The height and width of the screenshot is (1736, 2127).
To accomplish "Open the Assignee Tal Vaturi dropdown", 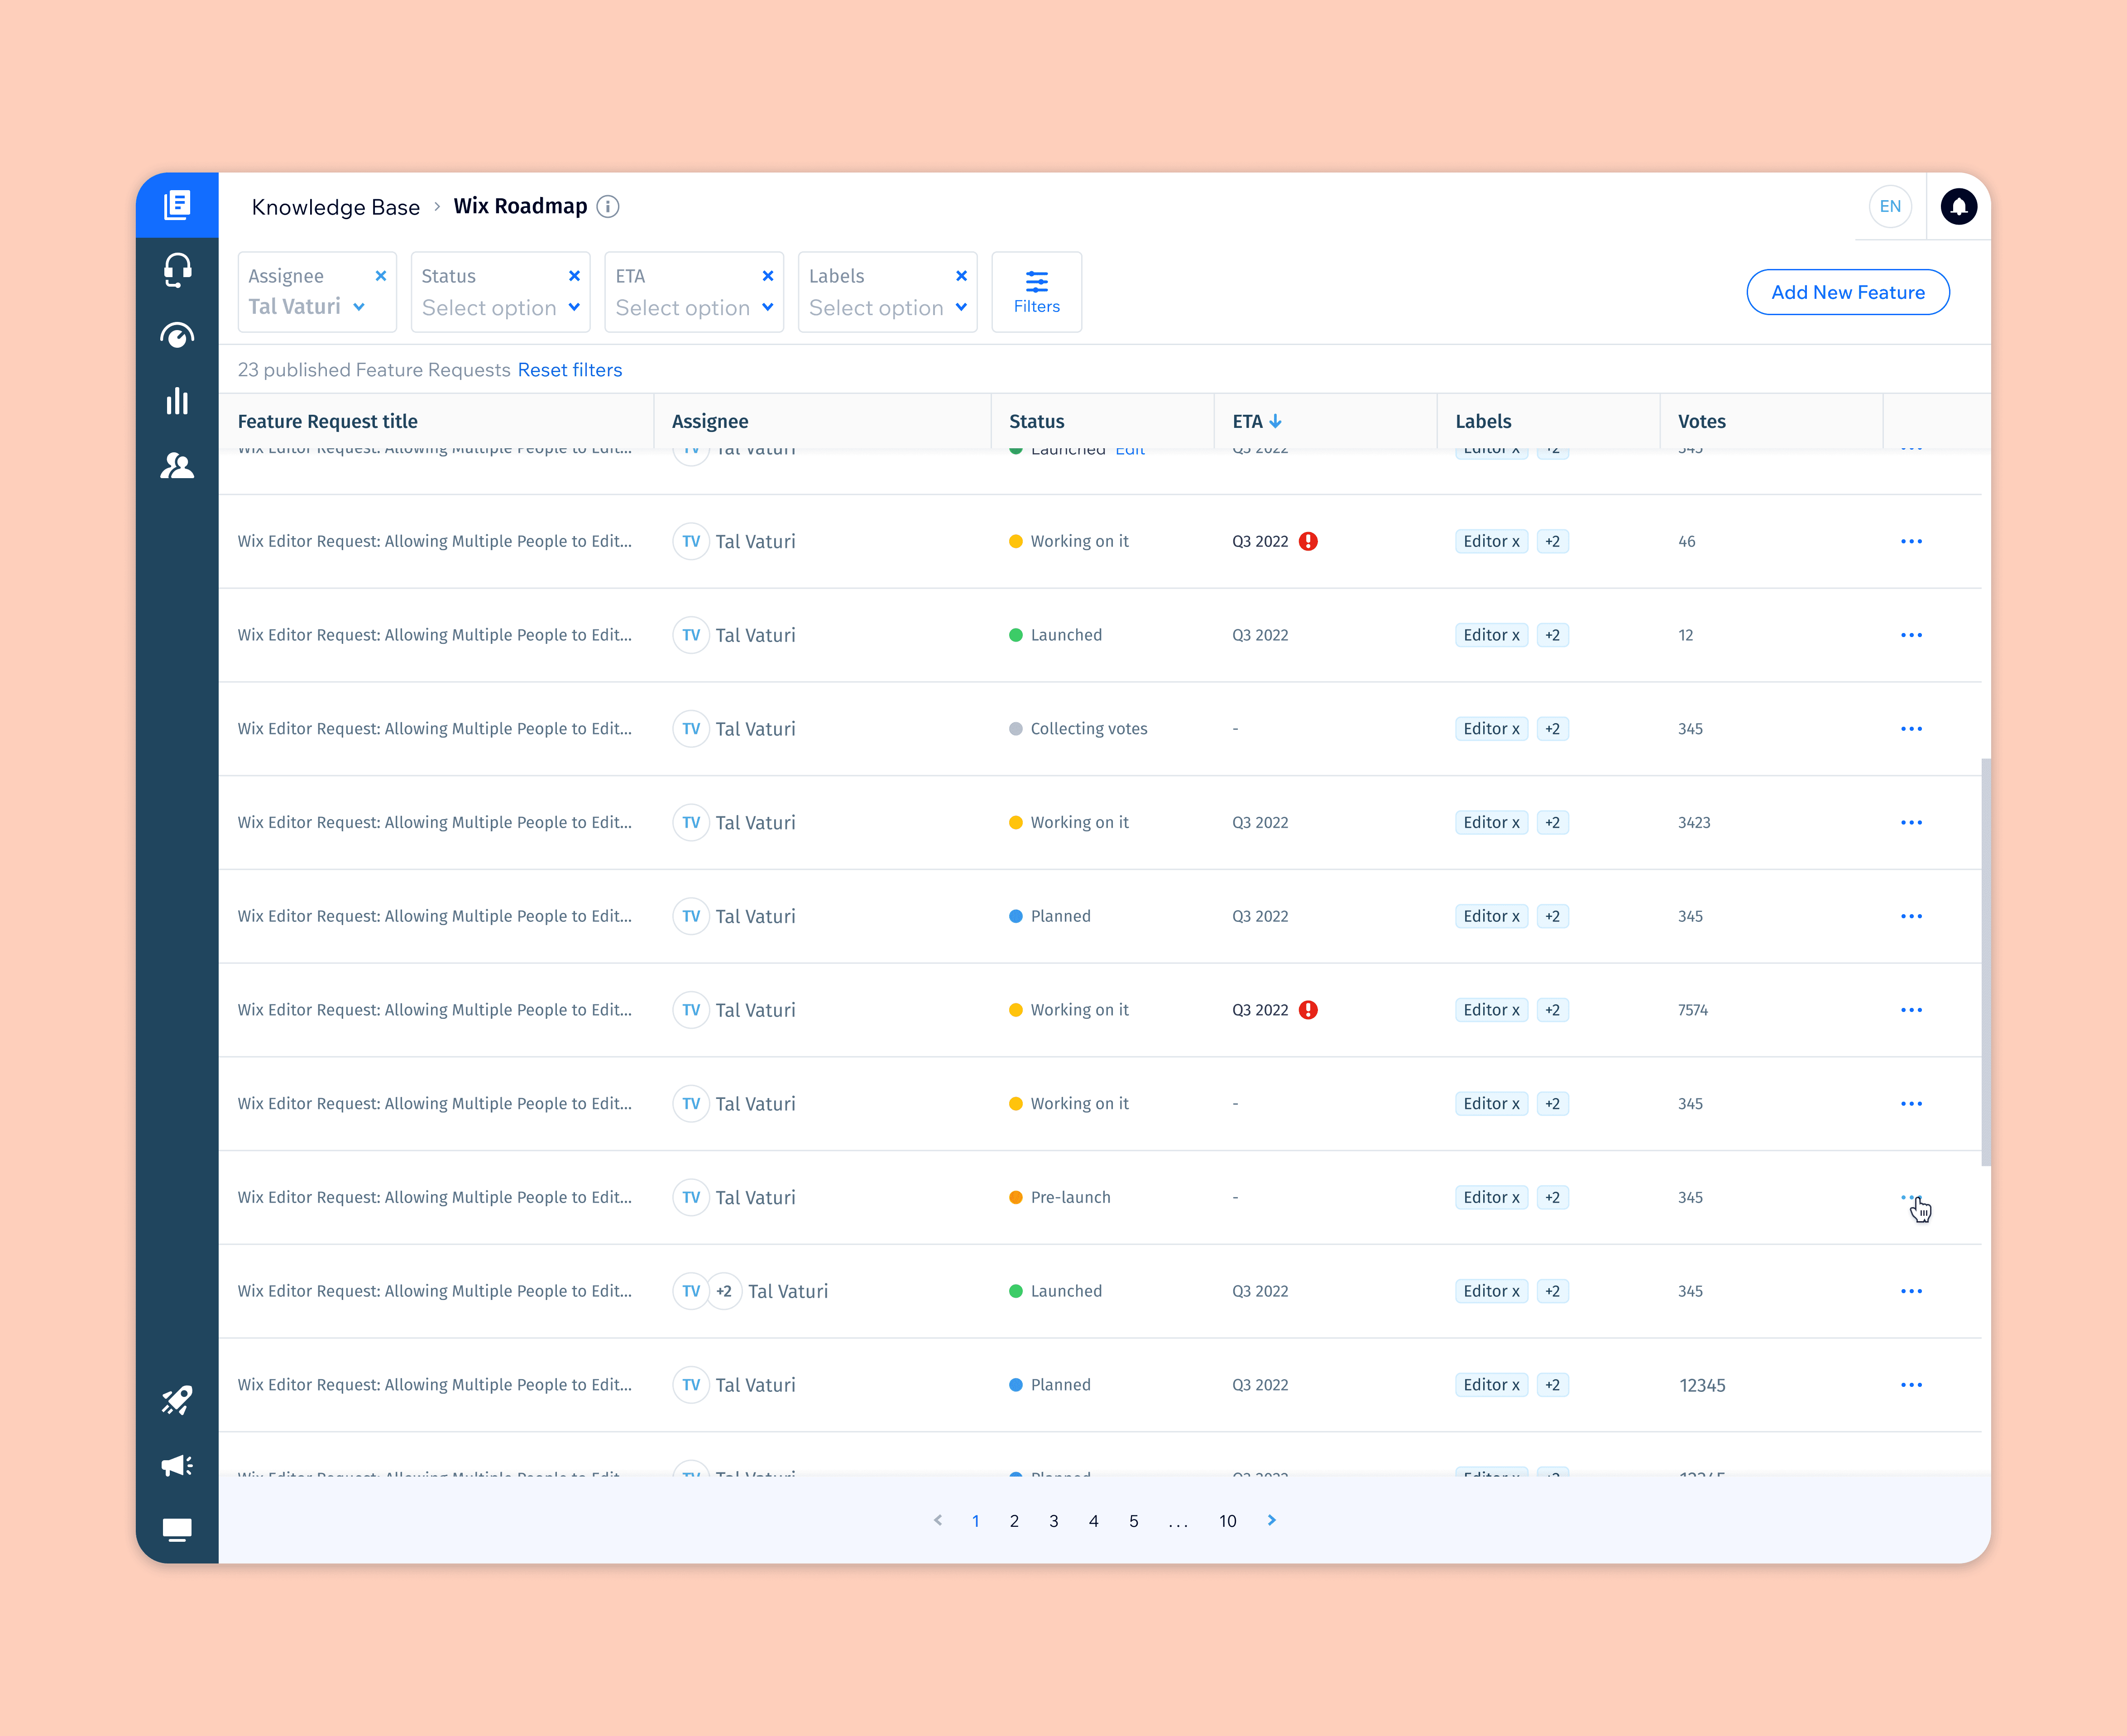I will (306, 307).
